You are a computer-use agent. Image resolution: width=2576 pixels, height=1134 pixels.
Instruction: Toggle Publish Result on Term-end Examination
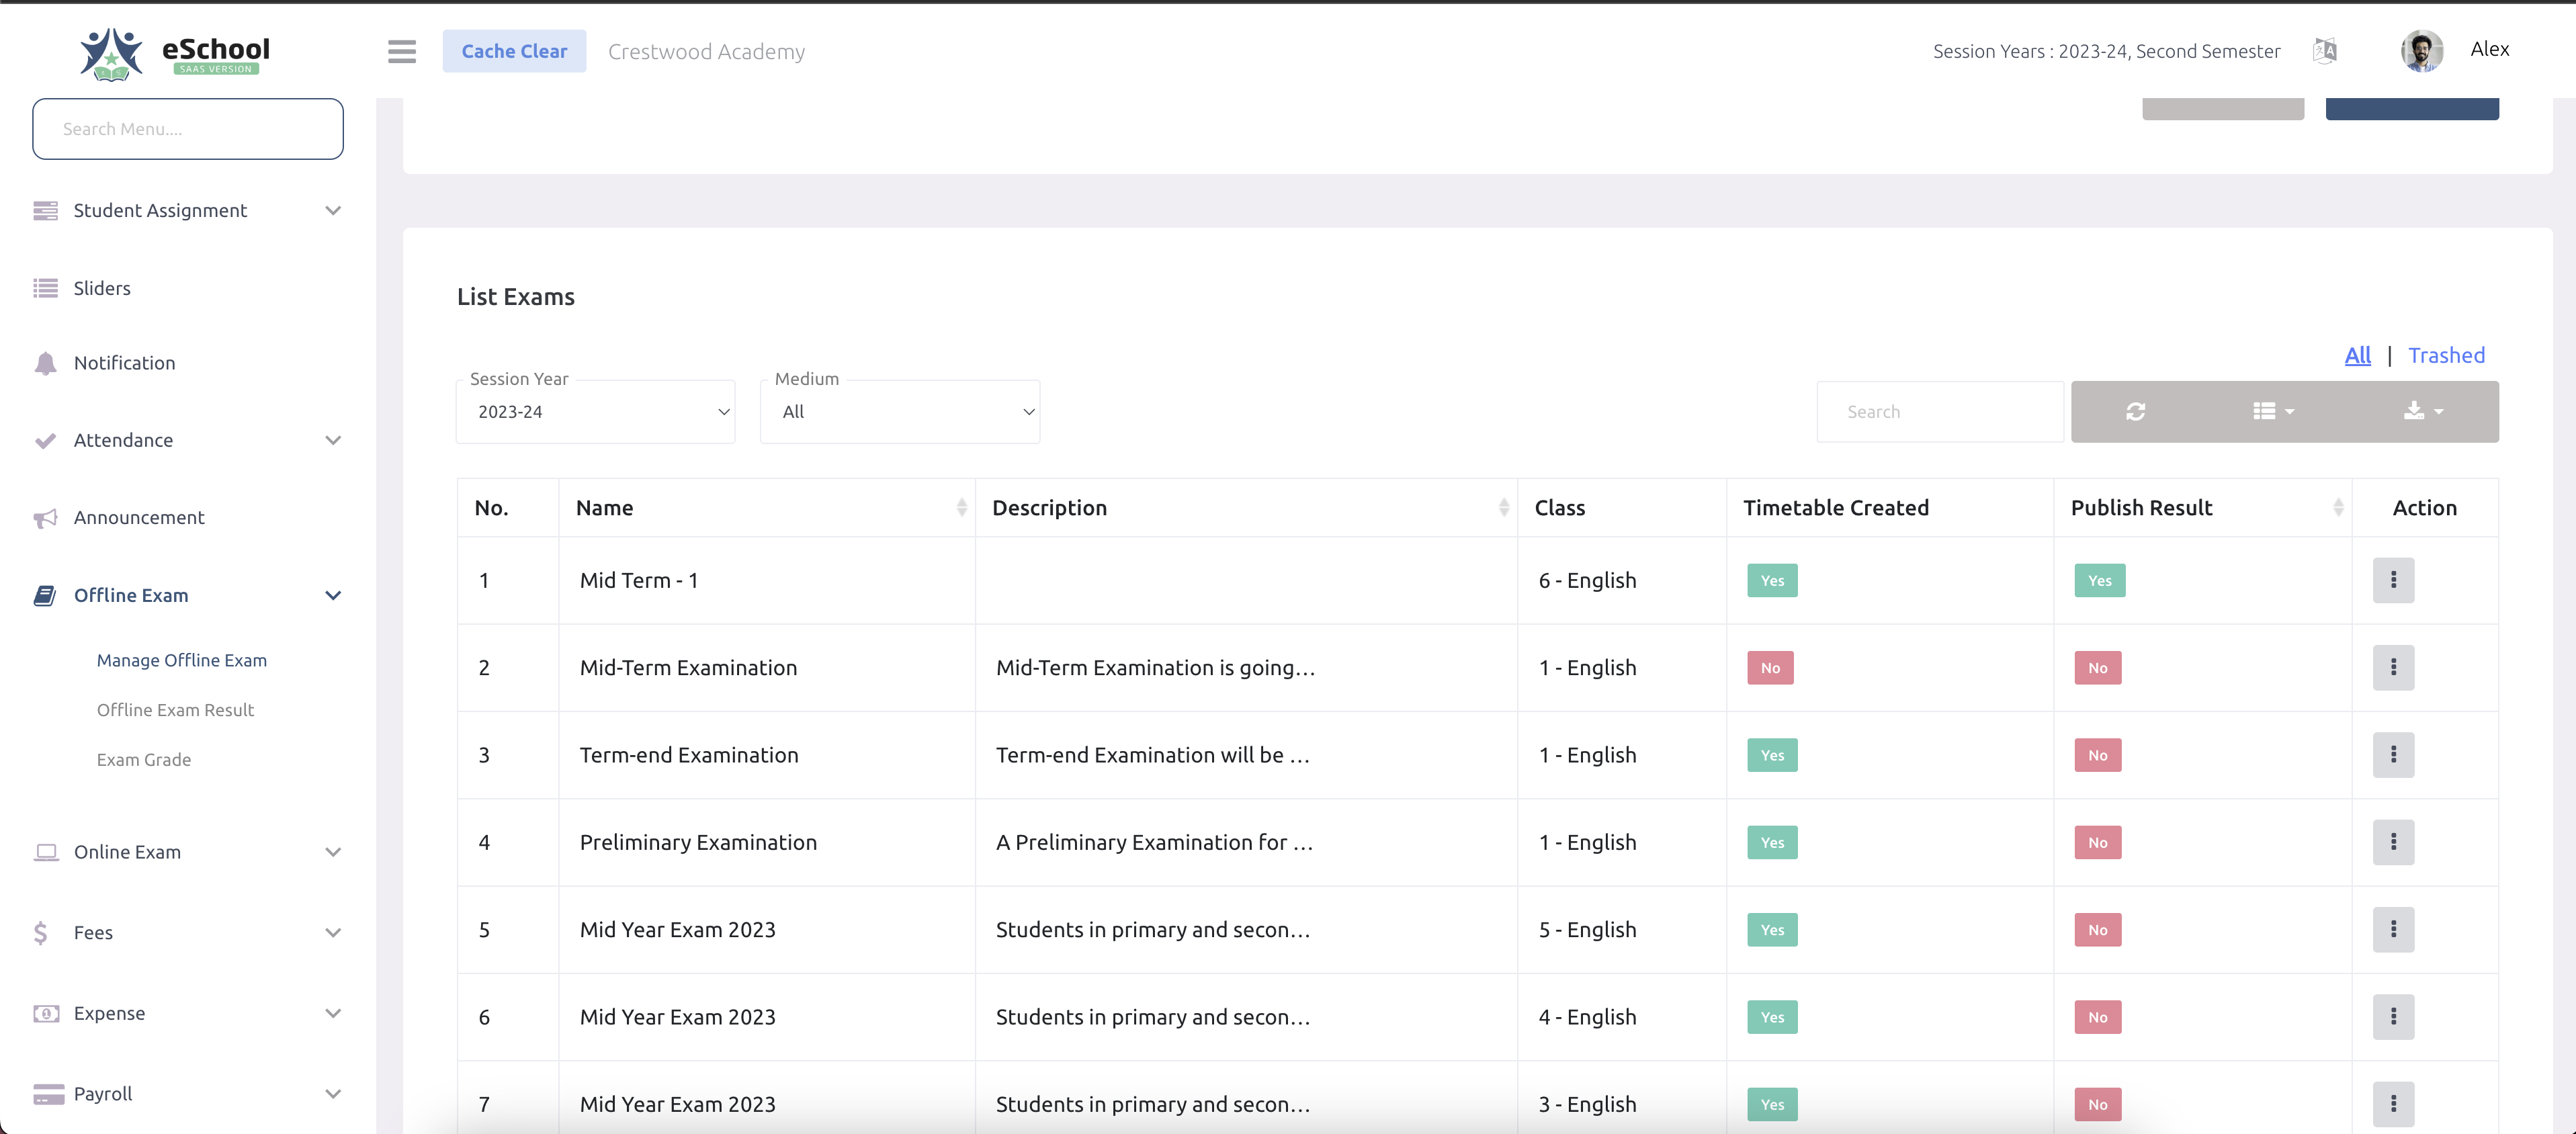(2098, 755)
